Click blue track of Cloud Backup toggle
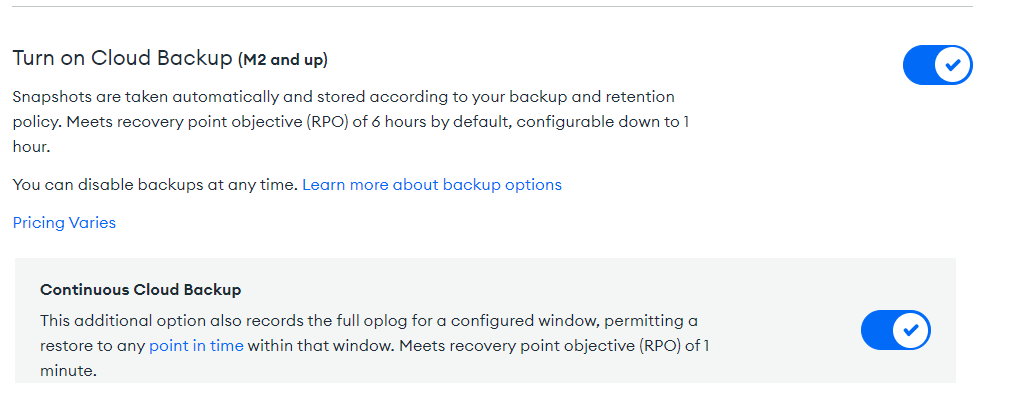The image size is (1012, 406). click(x=918, y=66)
